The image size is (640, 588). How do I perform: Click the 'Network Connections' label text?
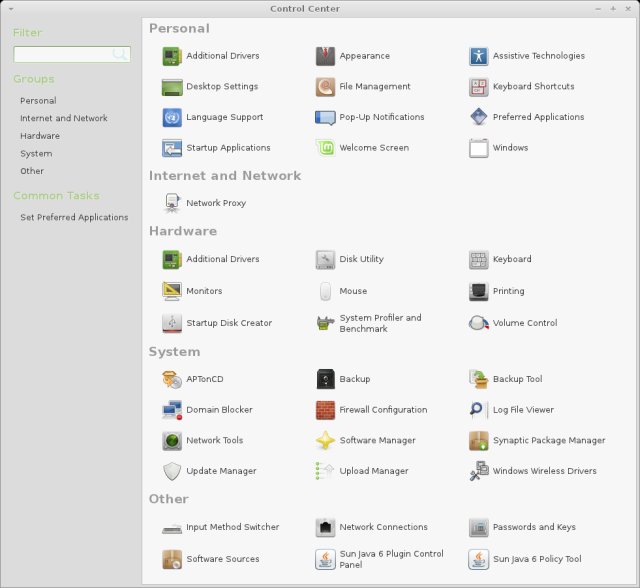(x=384, y=527)
